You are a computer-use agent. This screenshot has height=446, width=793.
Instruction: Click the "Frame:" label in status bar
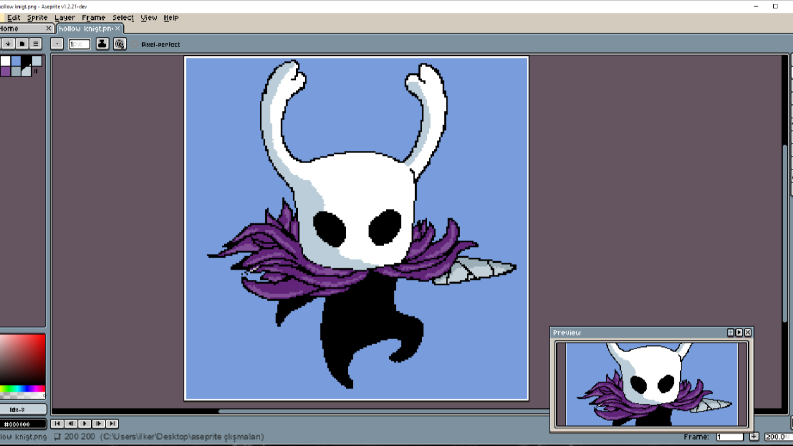click(x=696, y=436)
